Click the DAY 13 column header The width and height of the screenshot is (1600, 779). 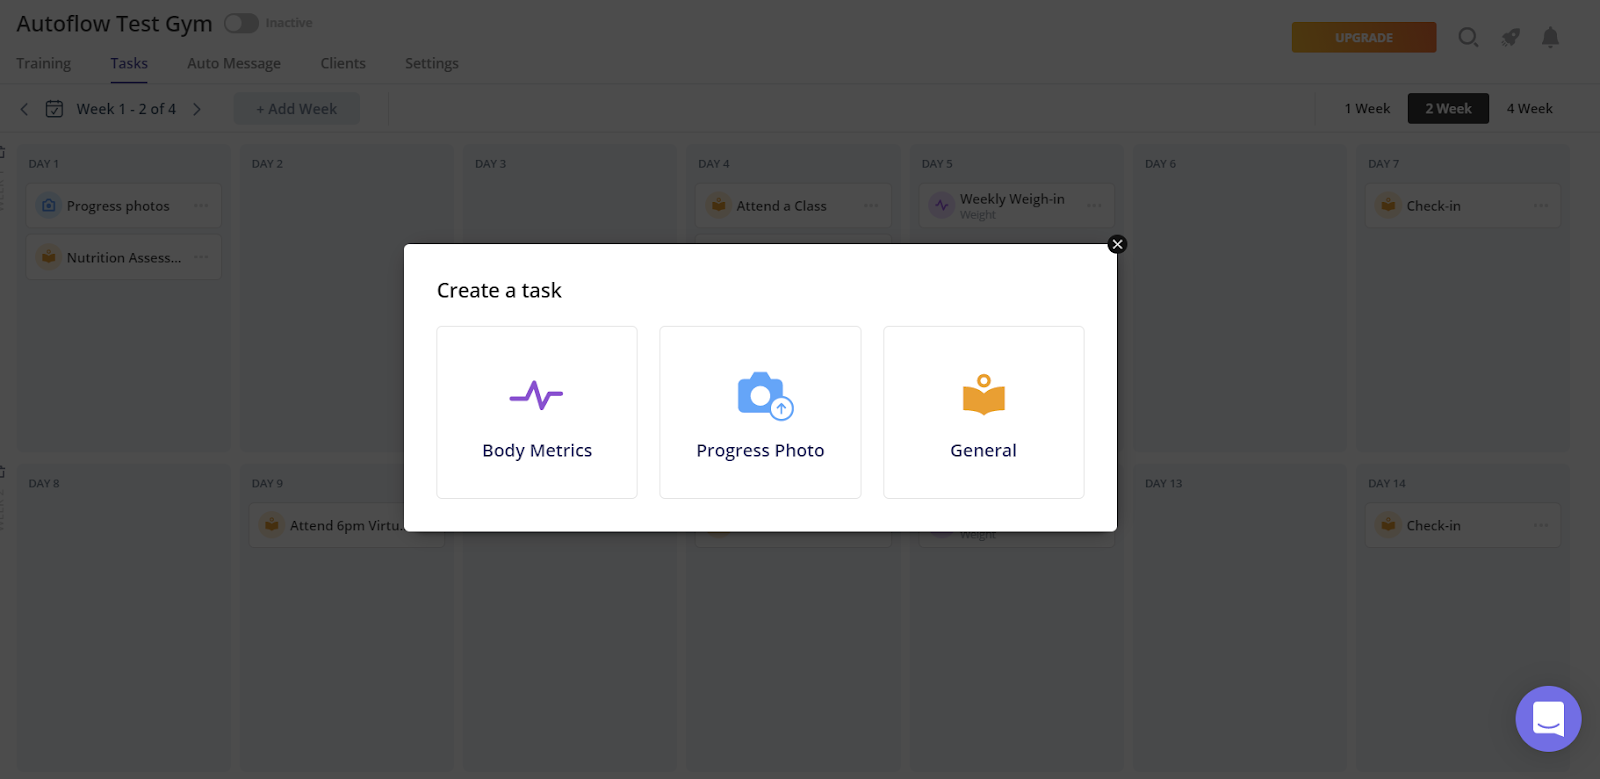(x=1163, y=484)
